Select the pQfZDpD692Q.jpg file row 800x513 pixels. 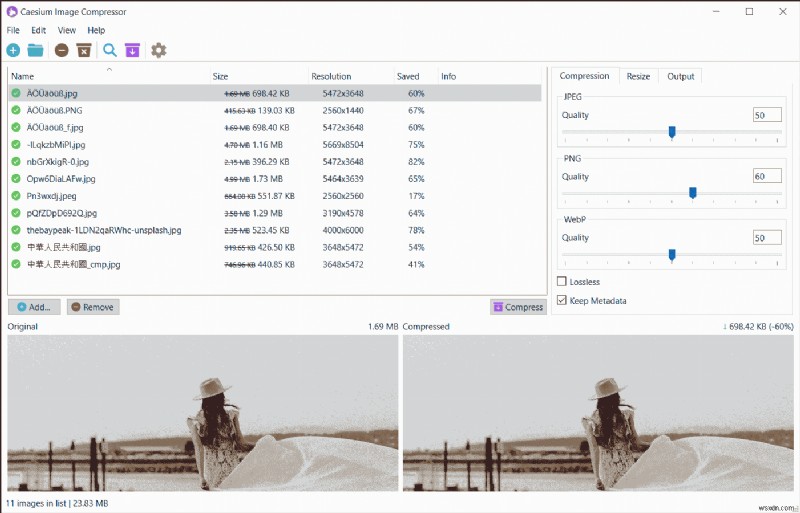(274, 213)
